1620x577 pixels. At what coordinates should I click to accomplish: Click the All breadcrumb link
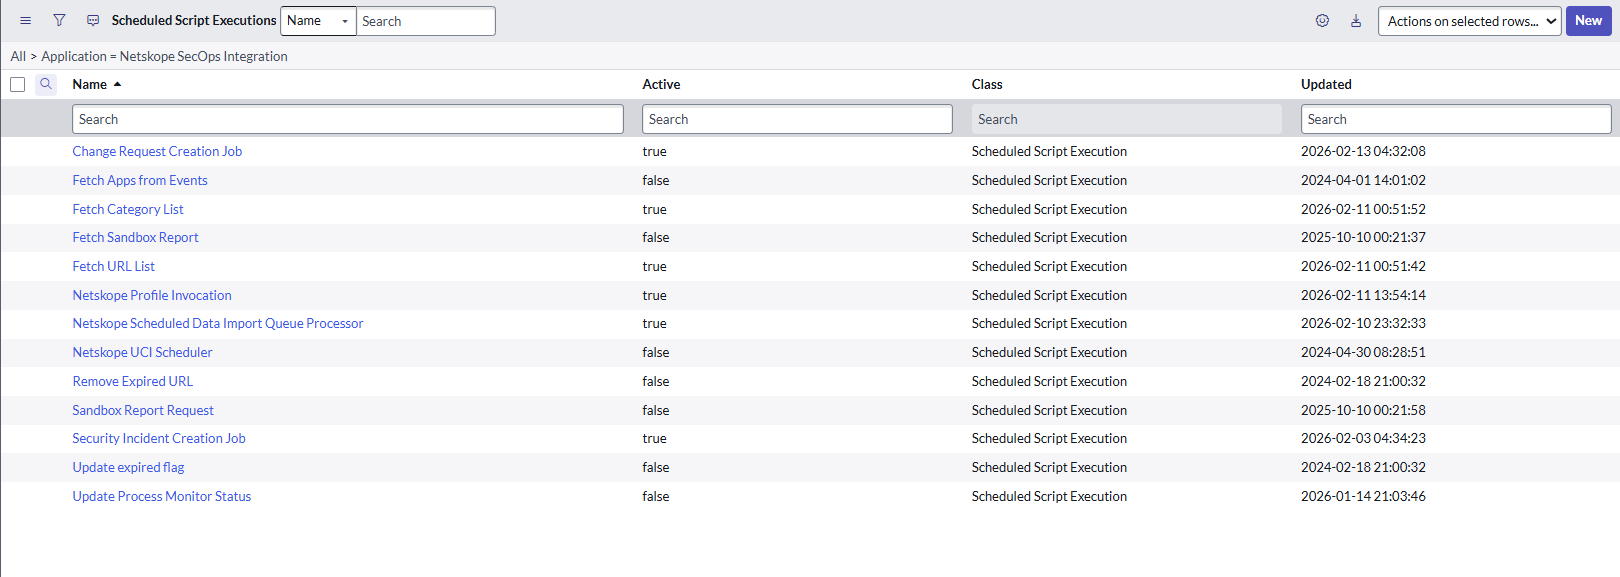(18, 56)
